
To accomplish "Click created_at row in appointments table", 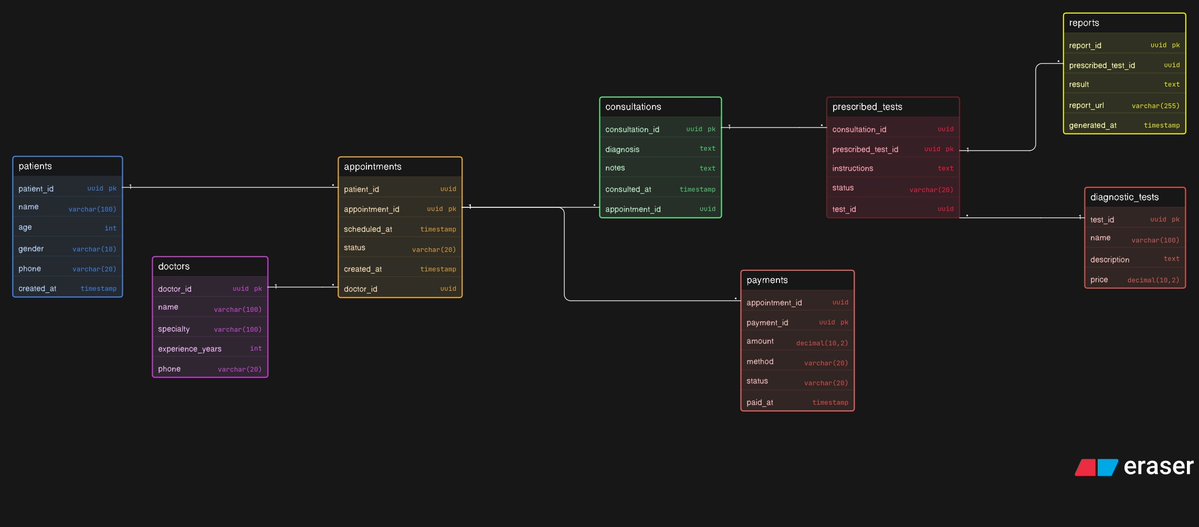I will click(400, 268).
